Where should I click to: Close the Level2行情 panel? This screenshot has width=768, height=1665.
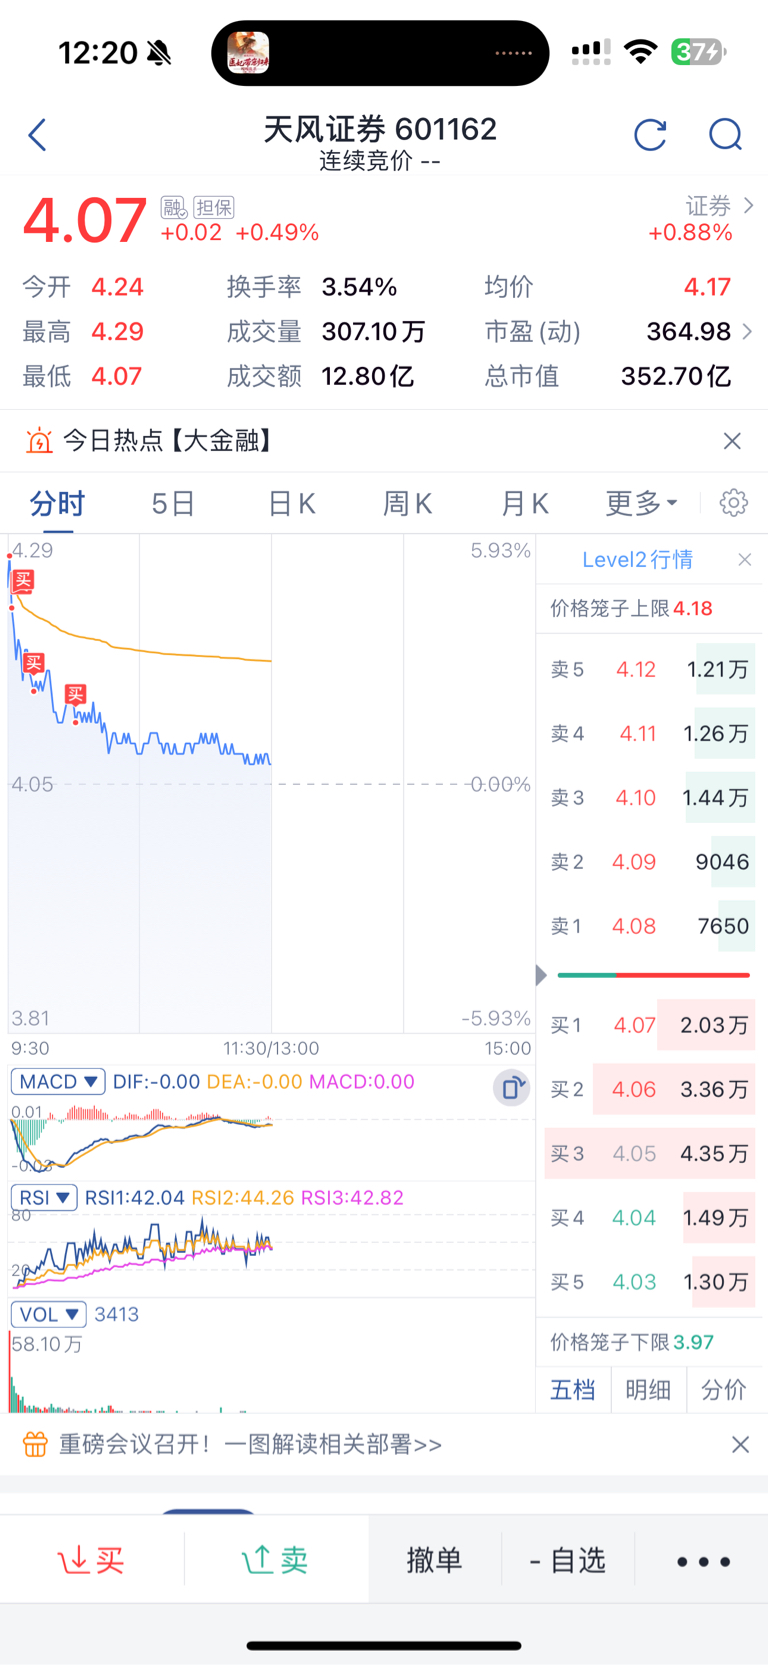pos(744,560)
